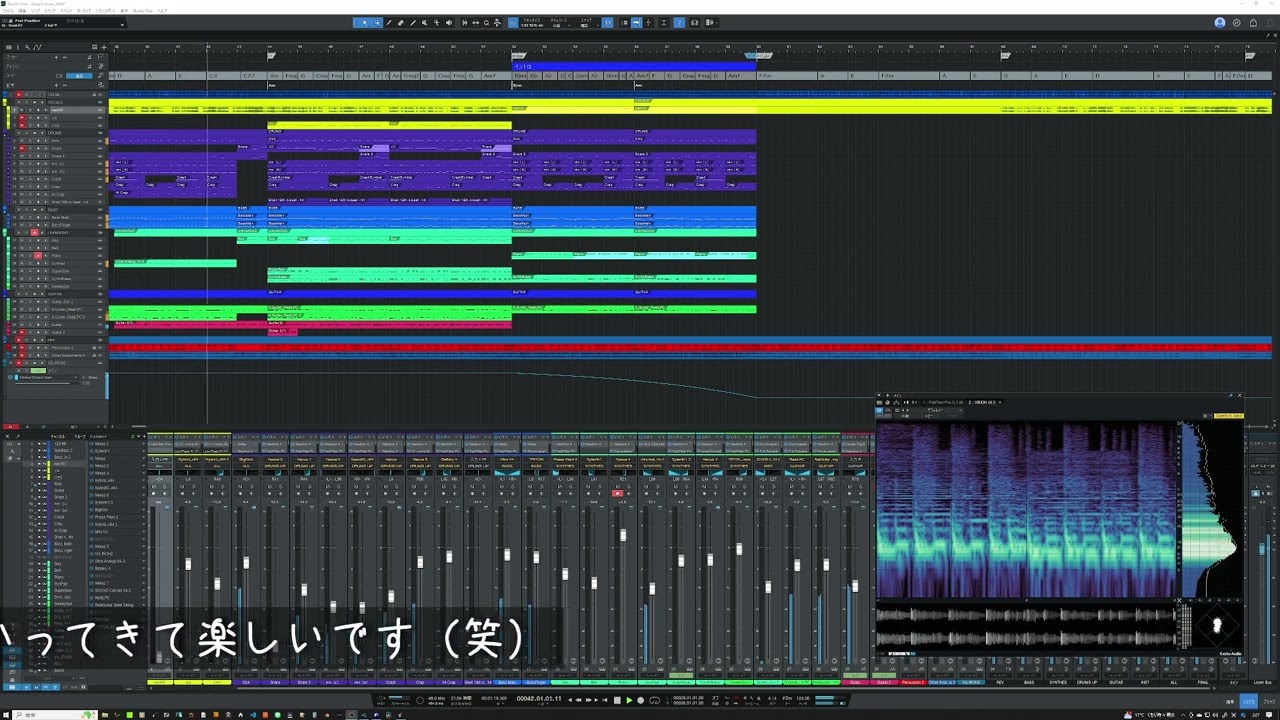Toggle loop mode in the transport bar

(x=654, y=700)
